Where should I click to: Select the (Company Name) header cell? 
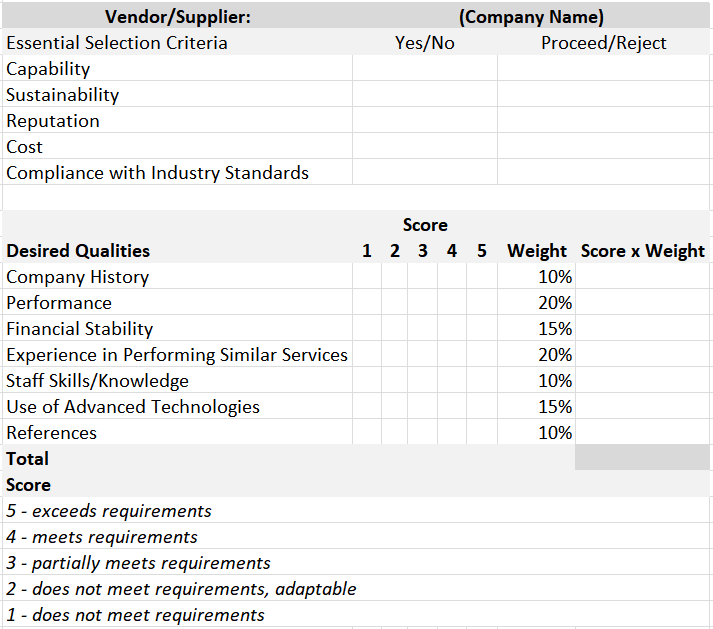click(x=531, y=17)
